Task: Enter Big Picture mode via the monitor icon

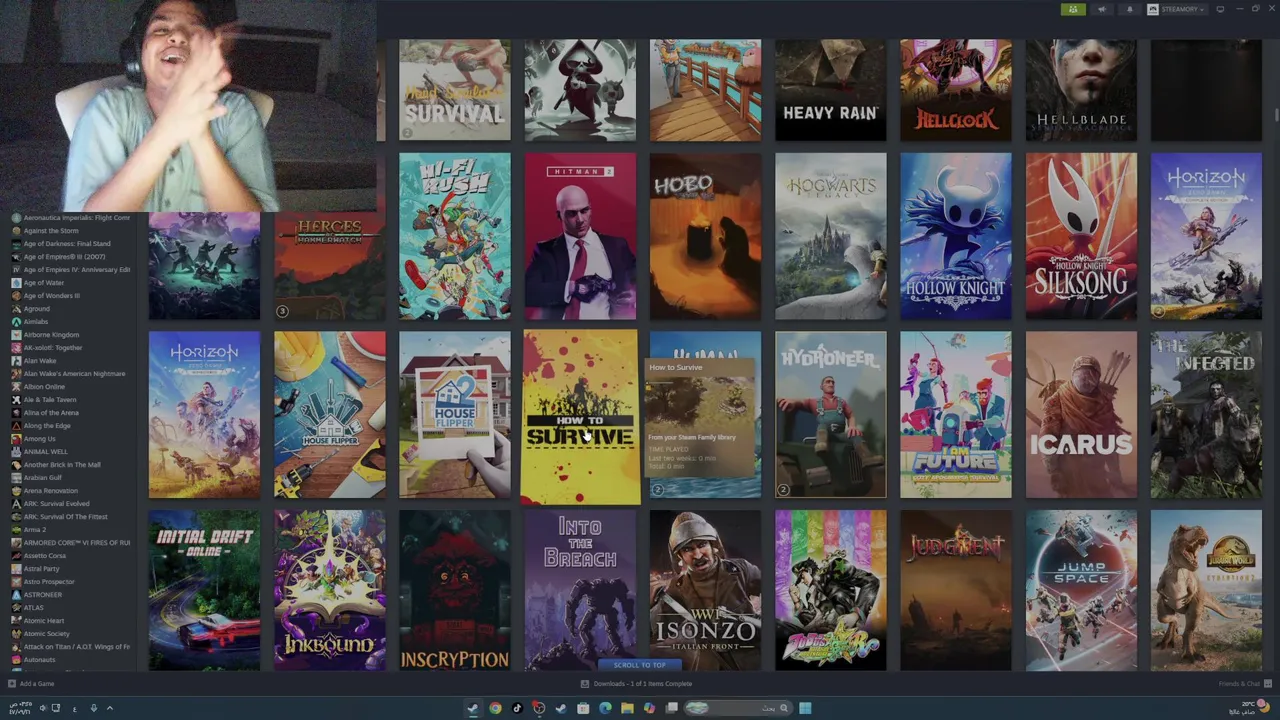Action: tap(1220, 9)
